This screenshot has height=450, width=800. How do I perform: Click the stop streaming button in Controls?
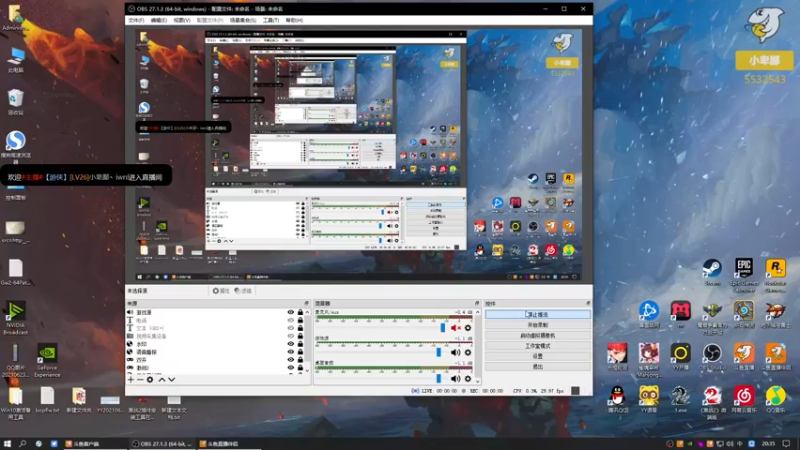[538, 315]
